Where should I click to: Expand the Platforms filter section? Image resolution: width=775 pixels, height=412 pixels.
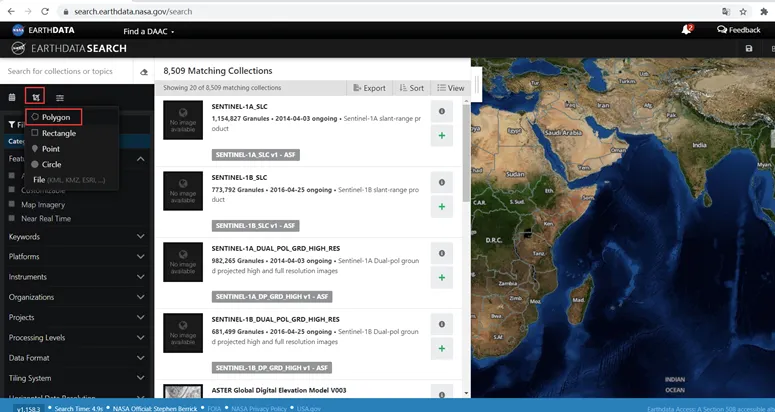pos(77,256)
